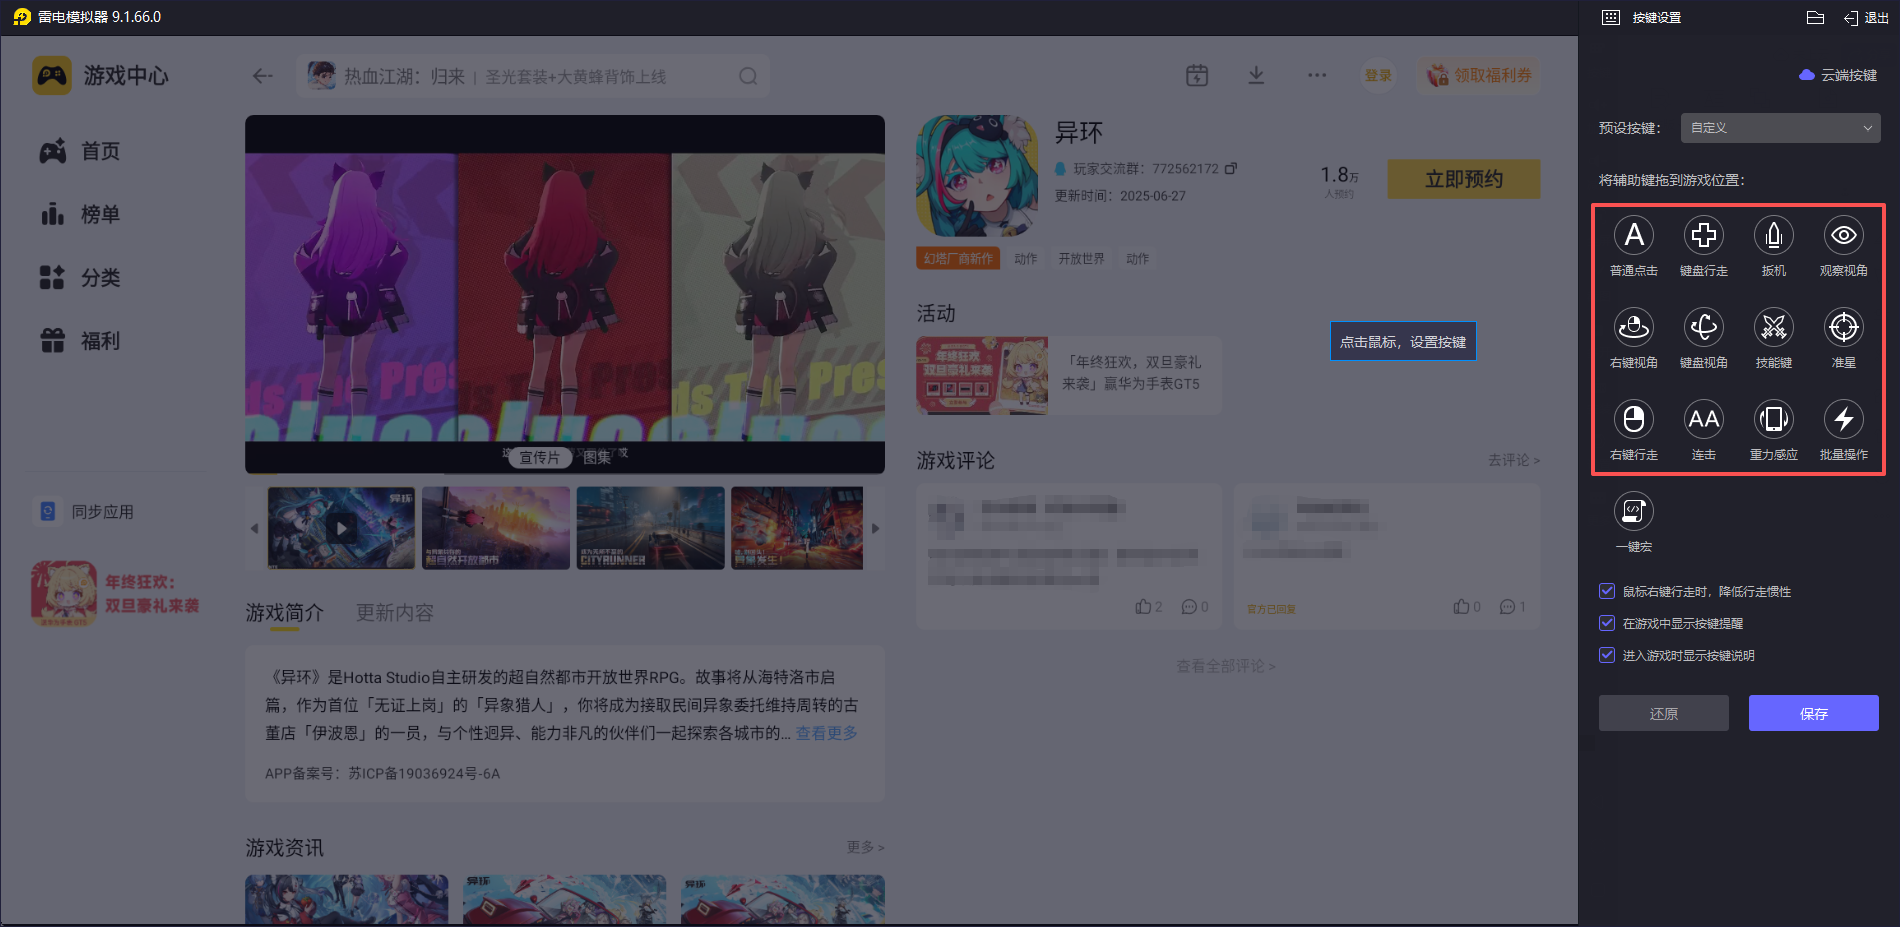Open the keymap folder icon in title bar
The height and width of the screenshot is (927, 1900).
[x=1816, y=17]
